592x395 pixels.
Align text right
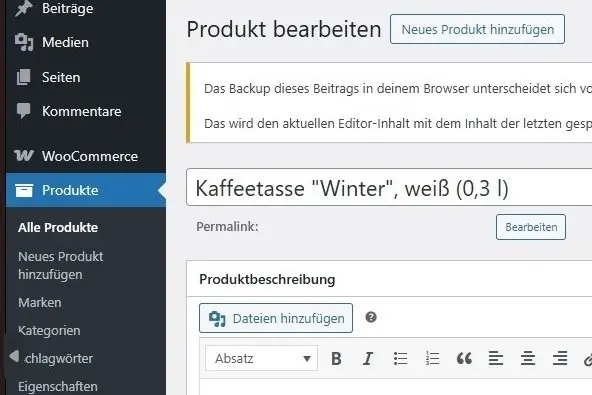[560, 358]
